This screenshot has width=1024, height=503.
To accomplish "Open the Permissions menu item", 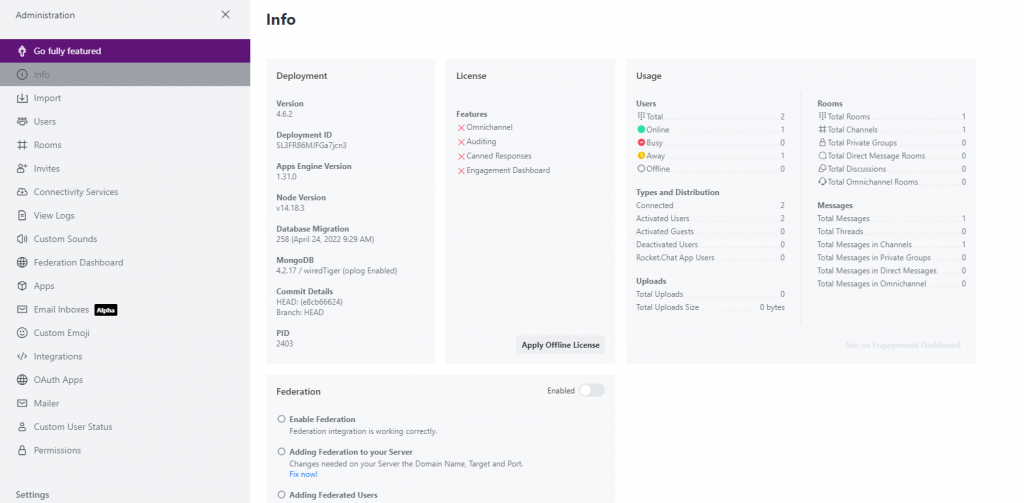I will (57, 450).
